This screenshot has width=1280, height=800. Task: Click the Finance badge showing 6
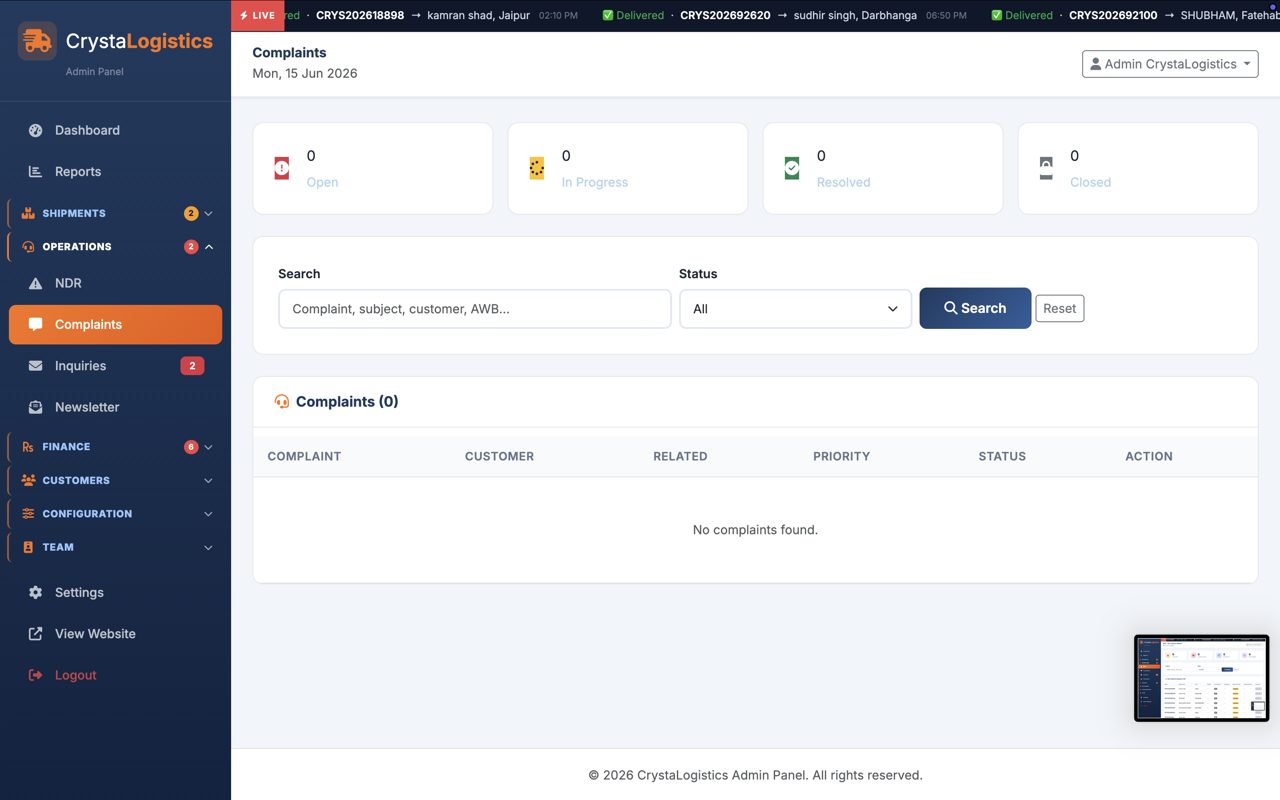point(191,447)
